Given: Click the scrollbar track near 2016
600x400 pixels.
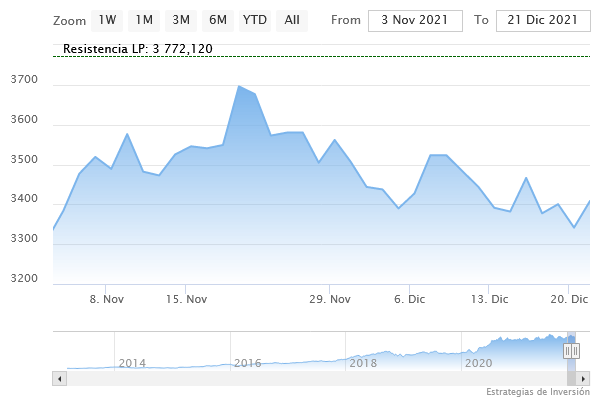Looking at the screenshot, I should [247, 379].
